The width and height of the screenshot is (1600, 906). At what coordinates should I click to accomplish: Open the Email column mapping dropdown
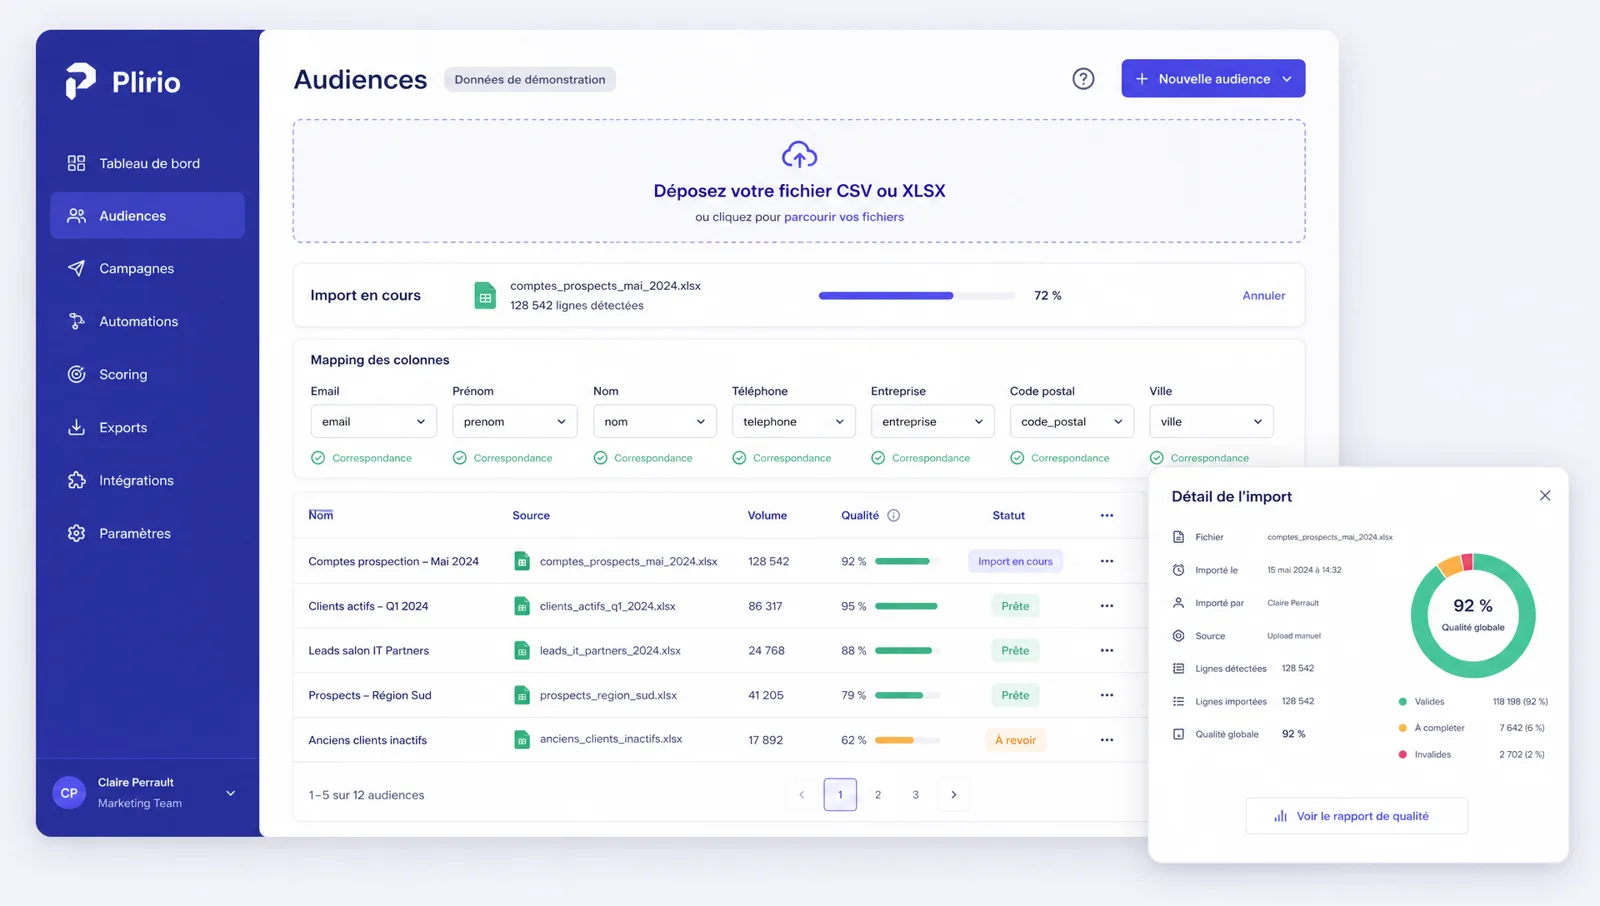(x=373, y=422)
